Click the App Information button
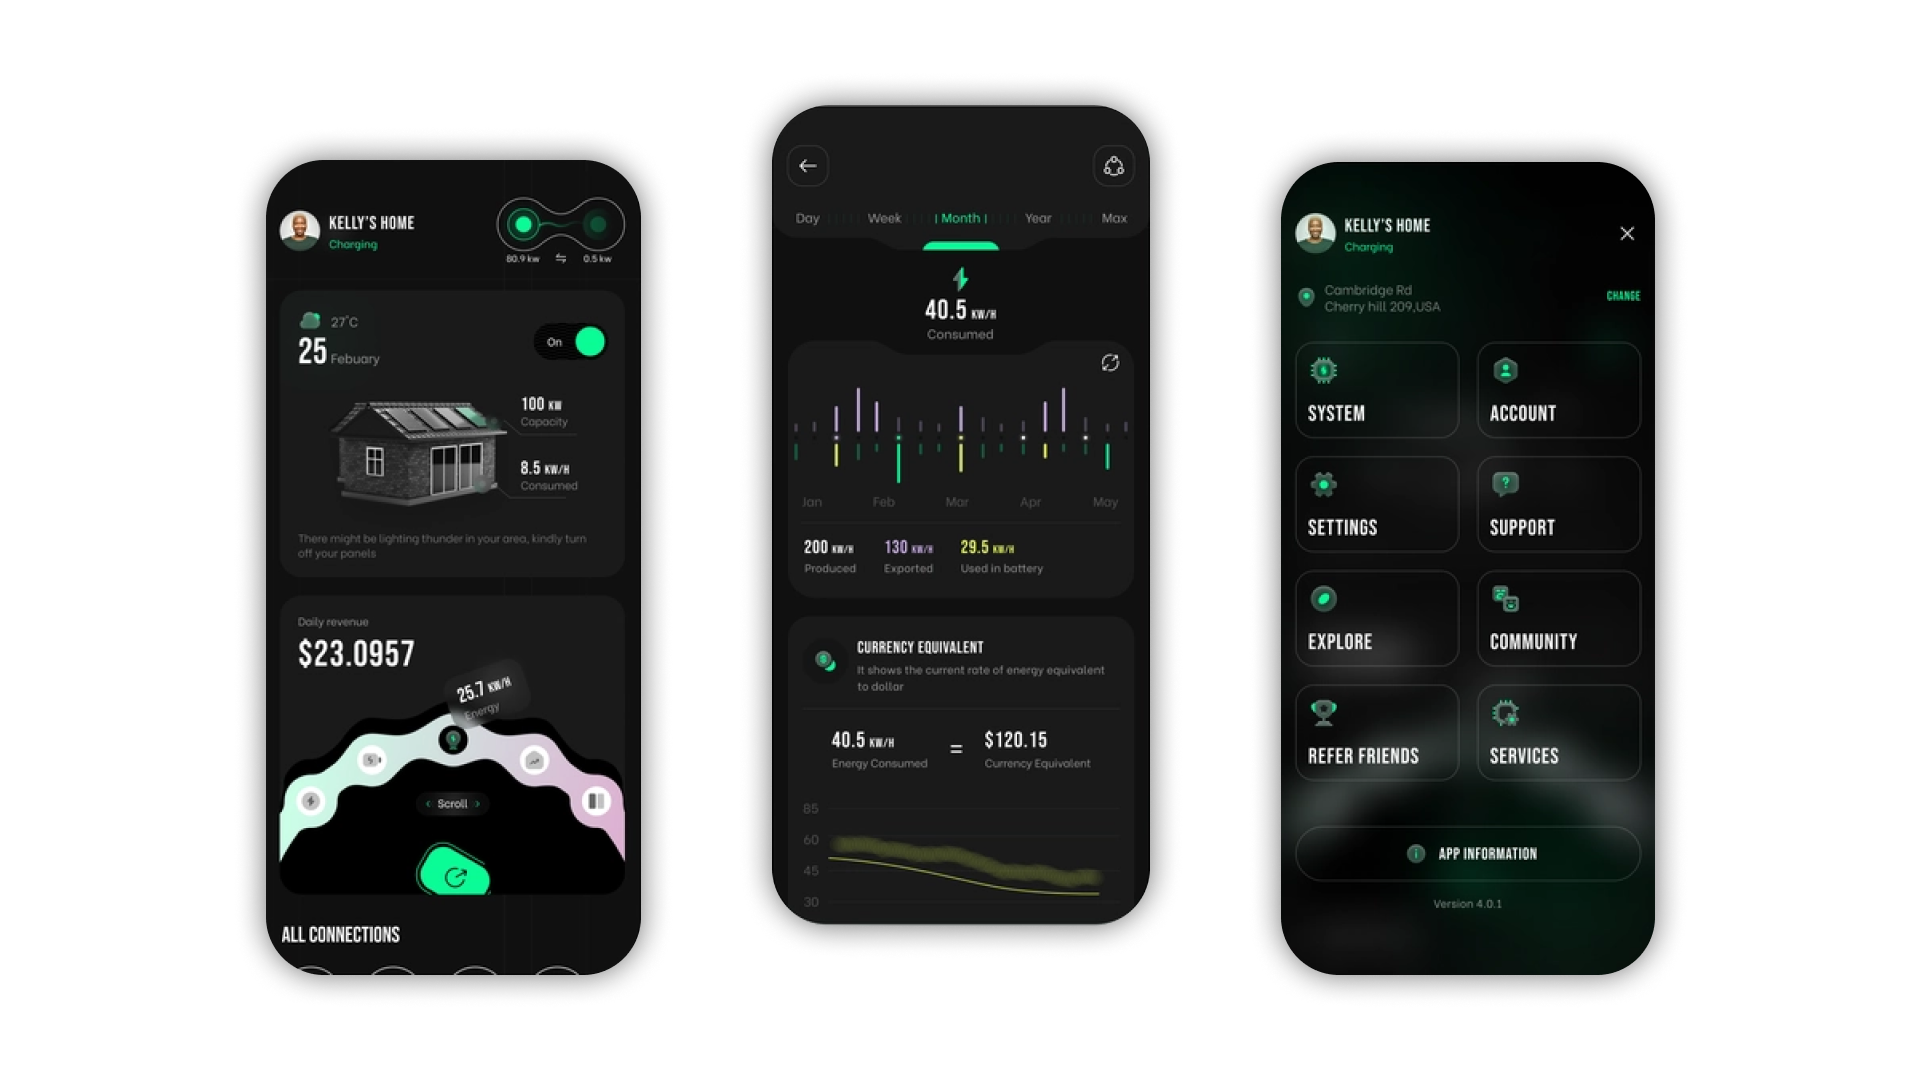 tap(1466, 853)
